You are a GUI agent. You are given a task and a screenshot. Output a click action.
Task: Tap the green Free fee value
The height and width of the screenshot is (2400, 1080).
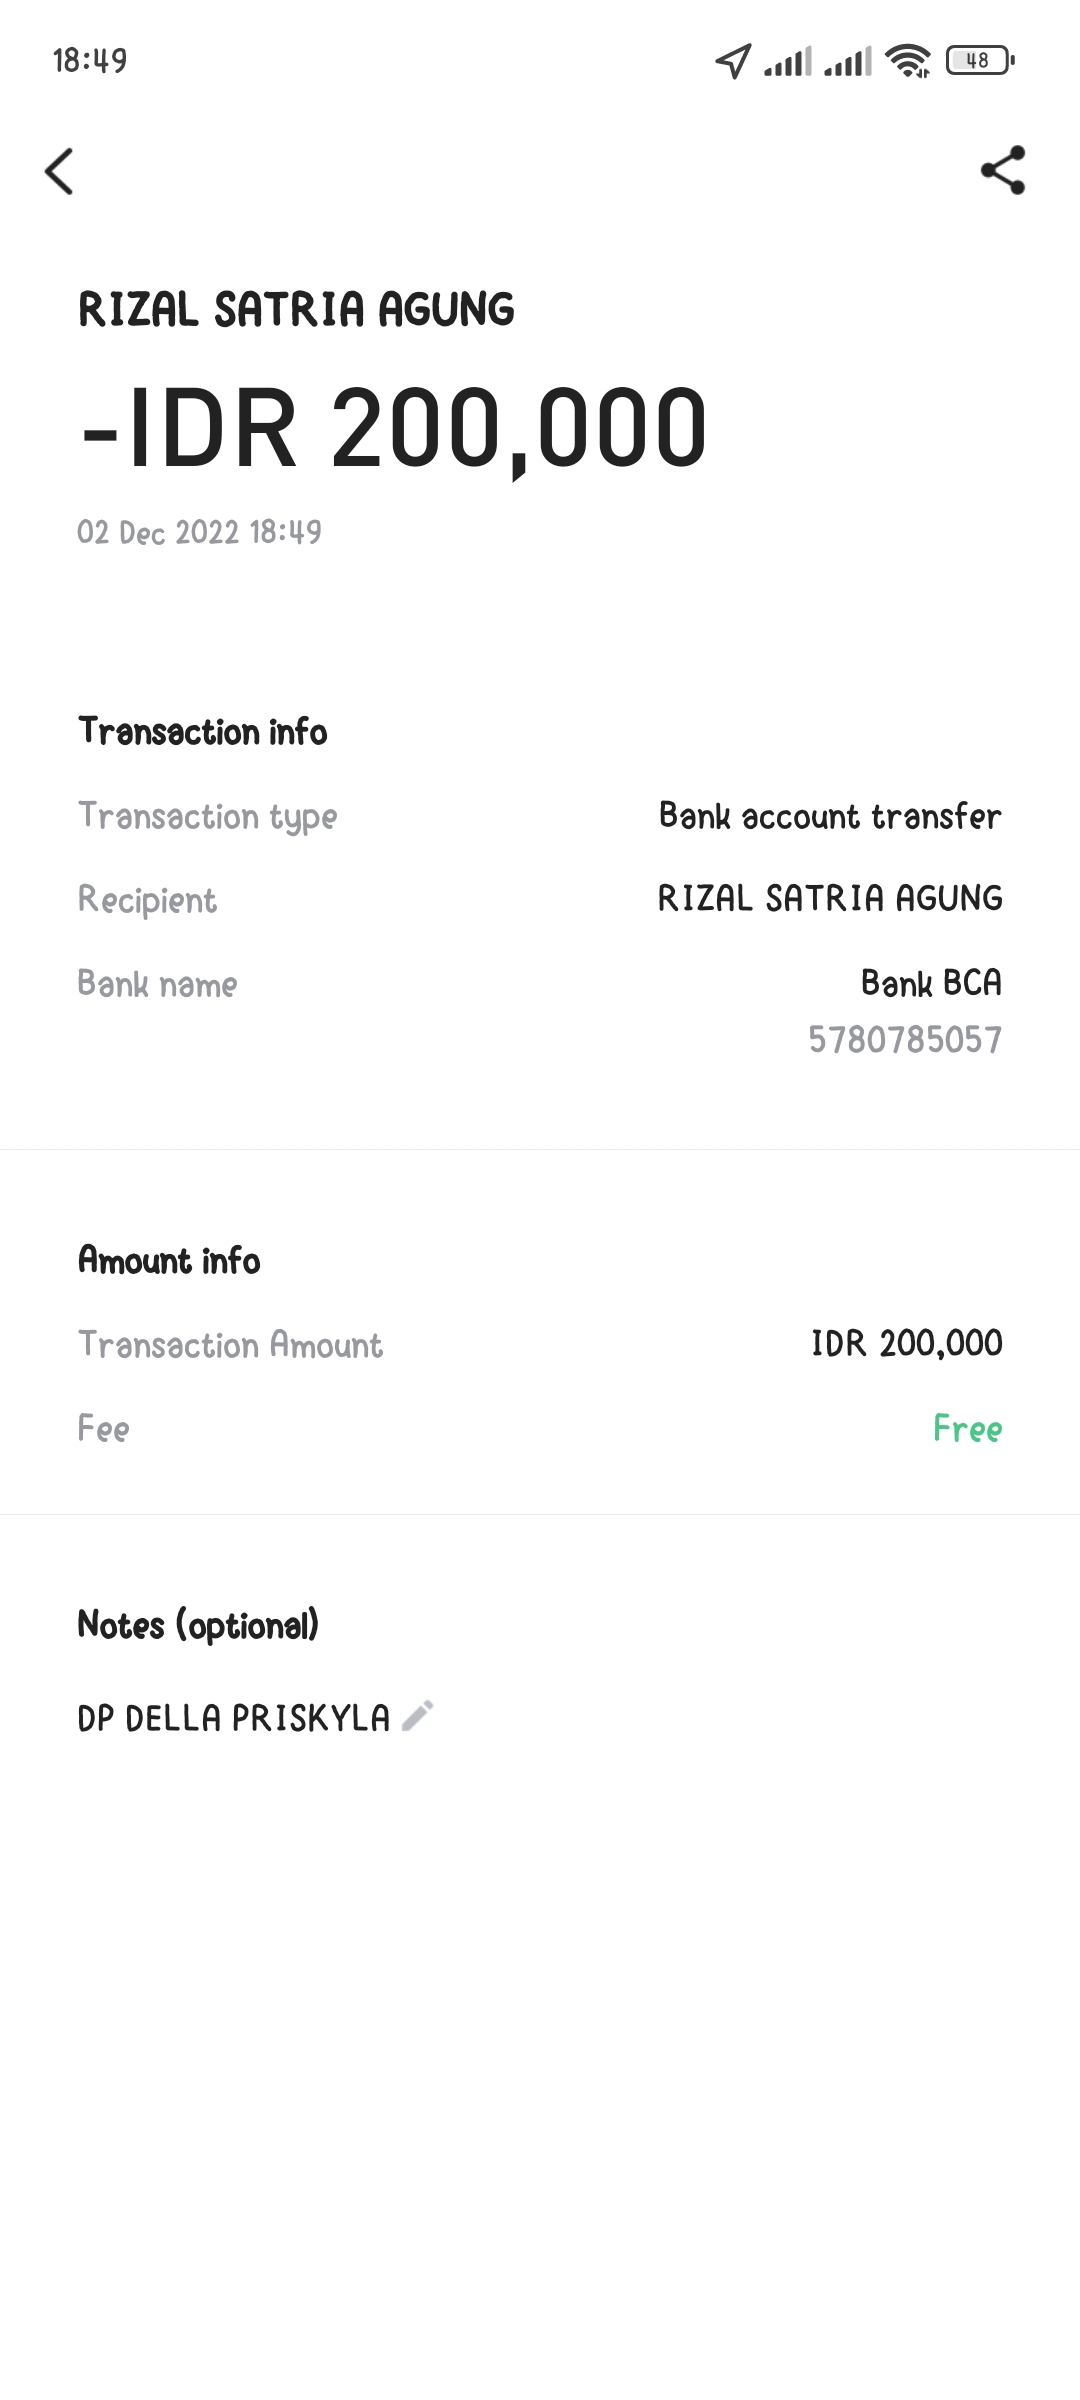[x=967, y=1428]
